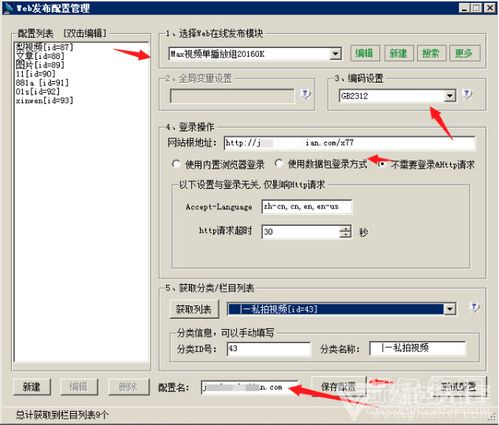This screenshot has height=425, width=499.
Task: Click the green 搜索 module button
Action: click(431, 53)
